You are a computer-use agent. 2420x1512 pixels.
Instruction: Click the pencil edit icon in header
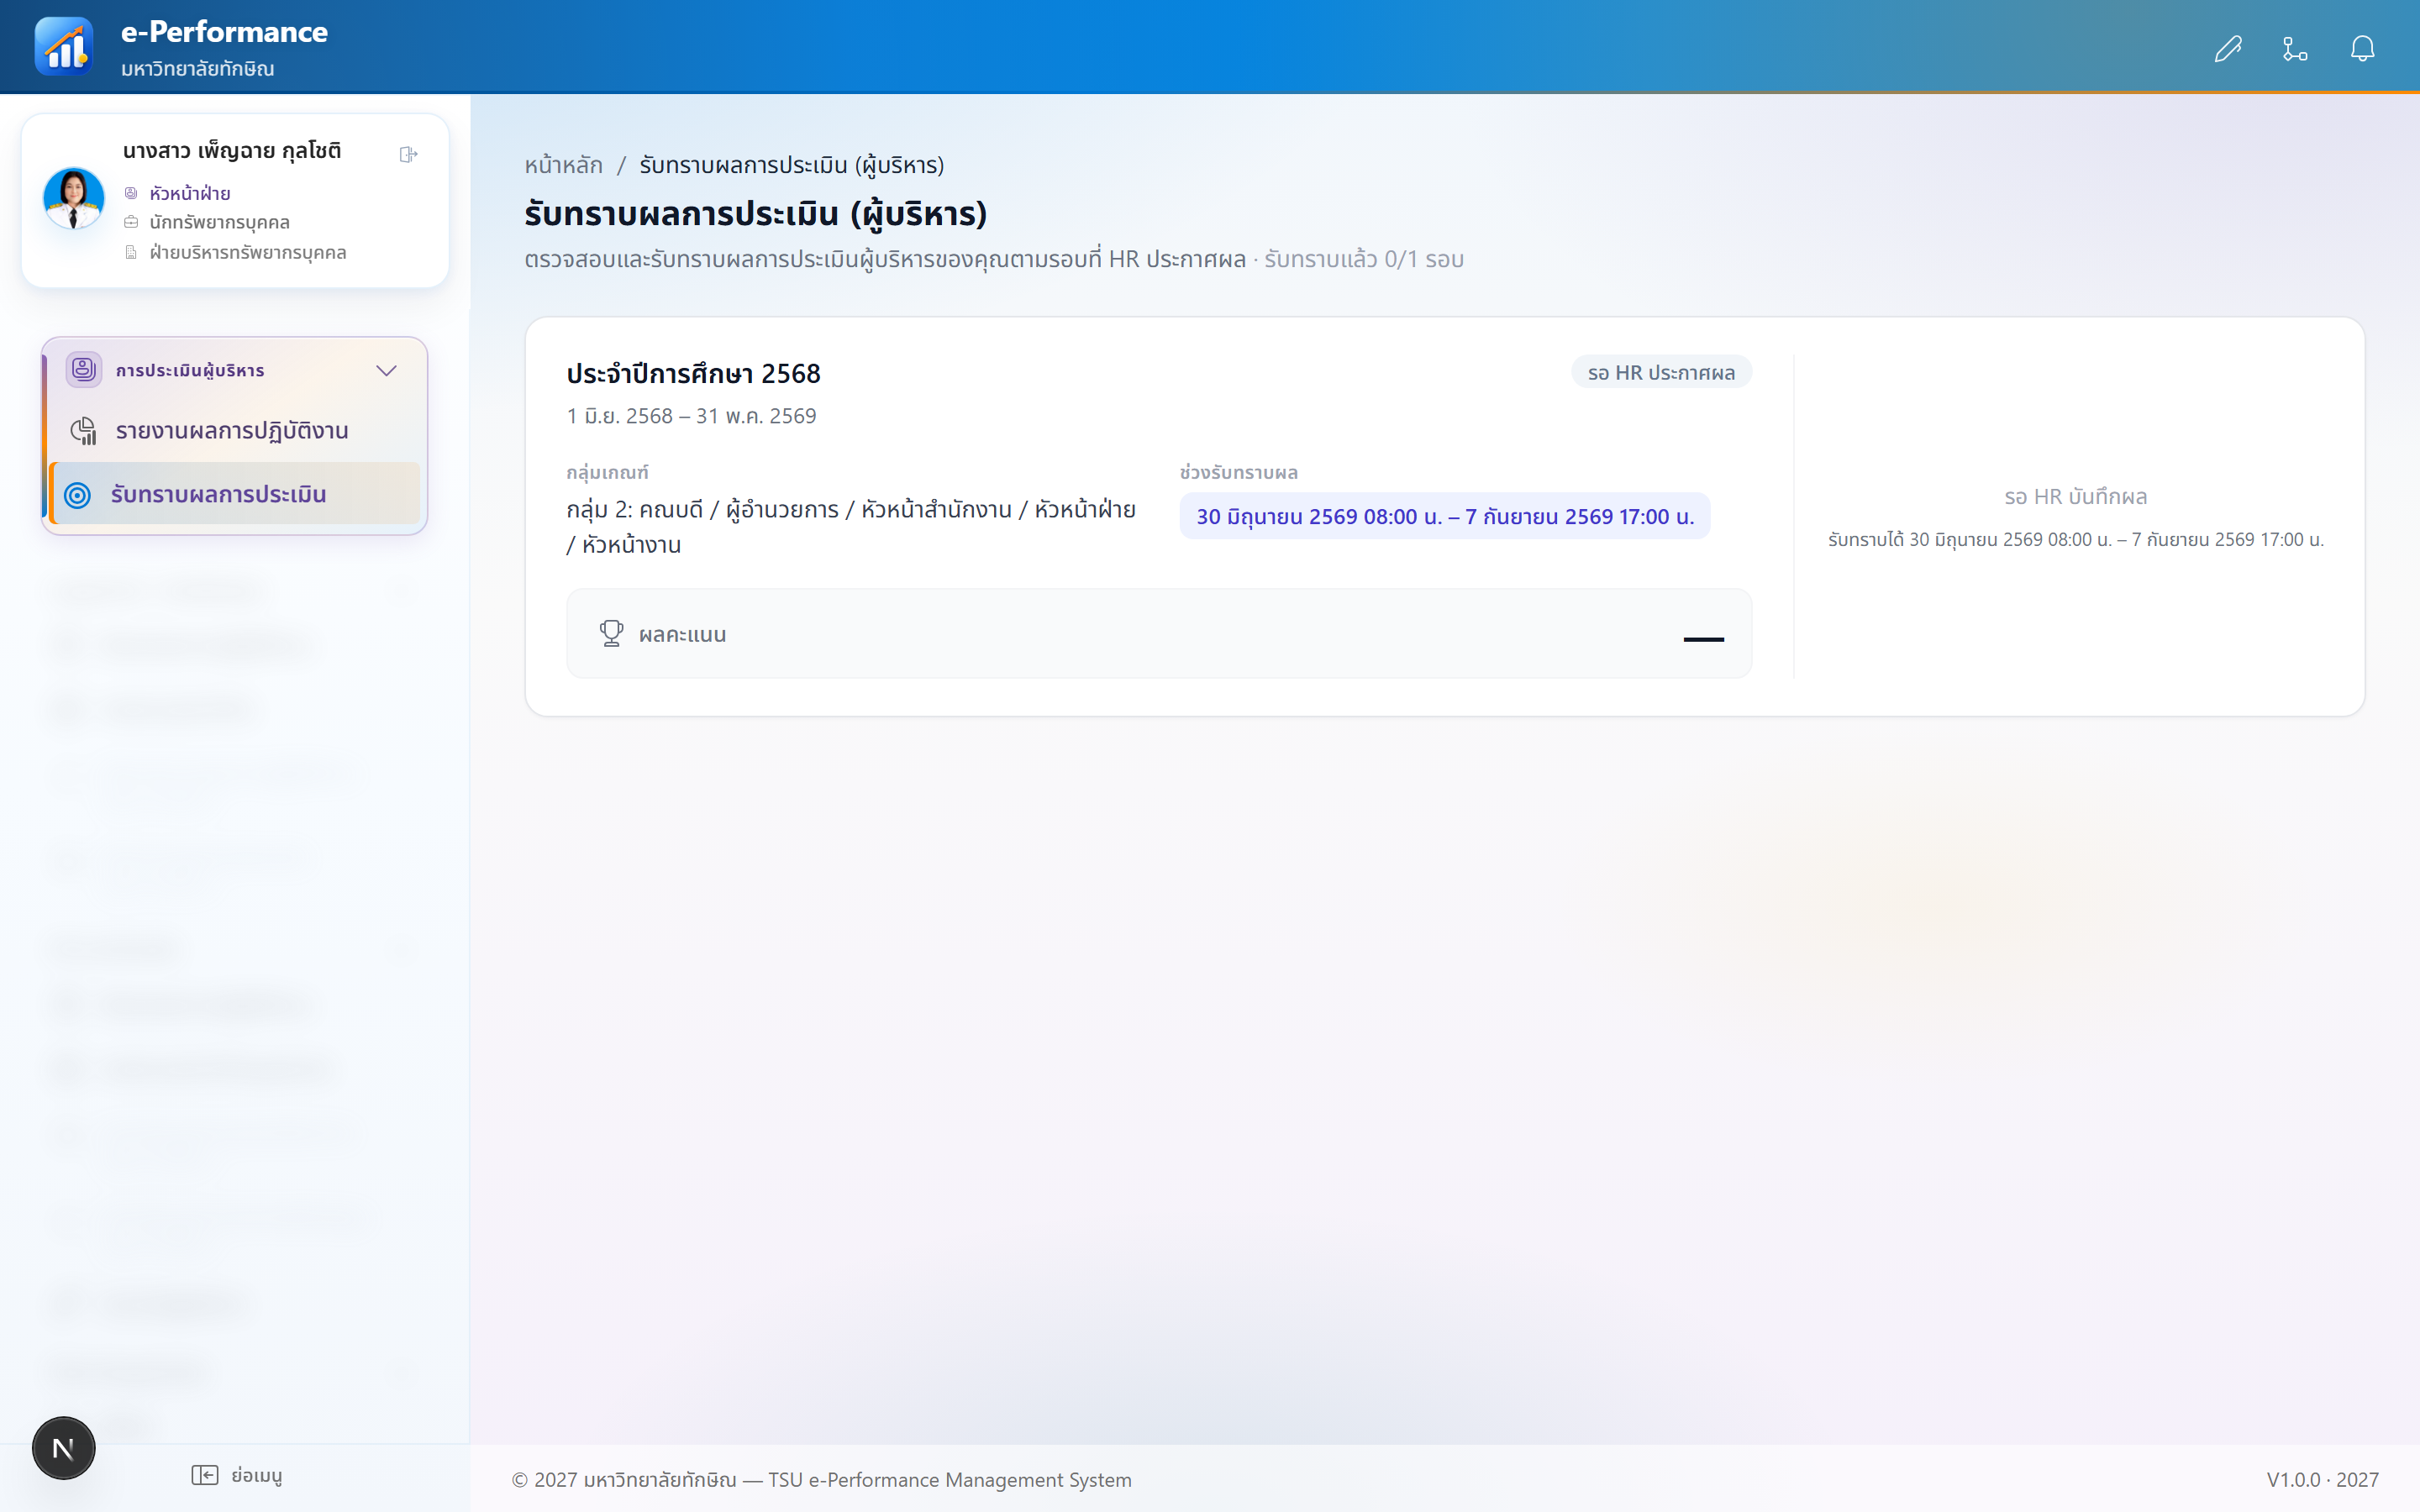[2228, 48]
